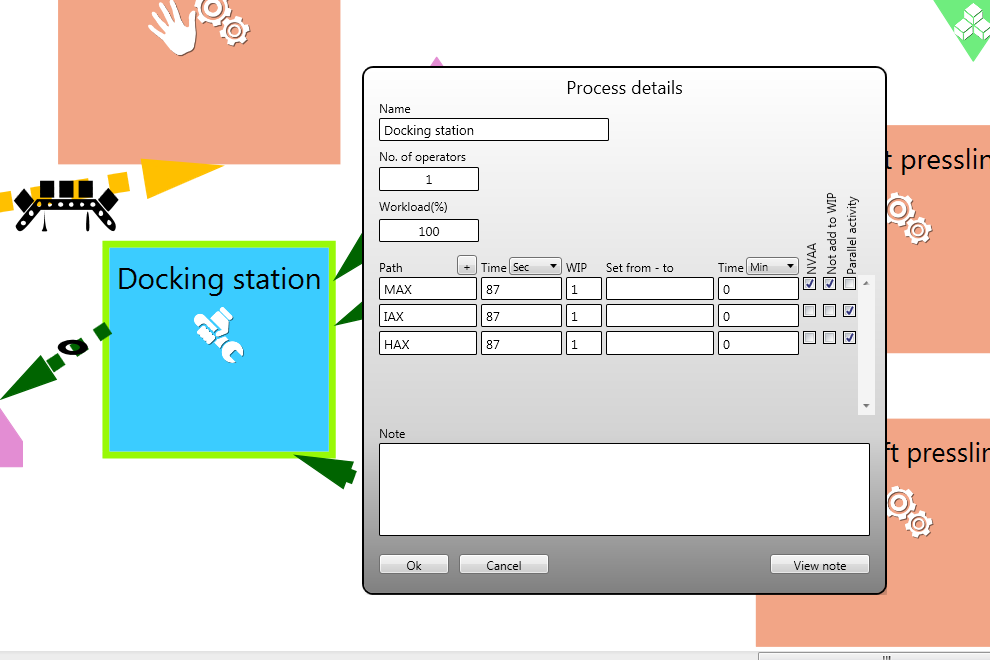
Task: Cancel the Process details dialog
Action: [504, 565]
